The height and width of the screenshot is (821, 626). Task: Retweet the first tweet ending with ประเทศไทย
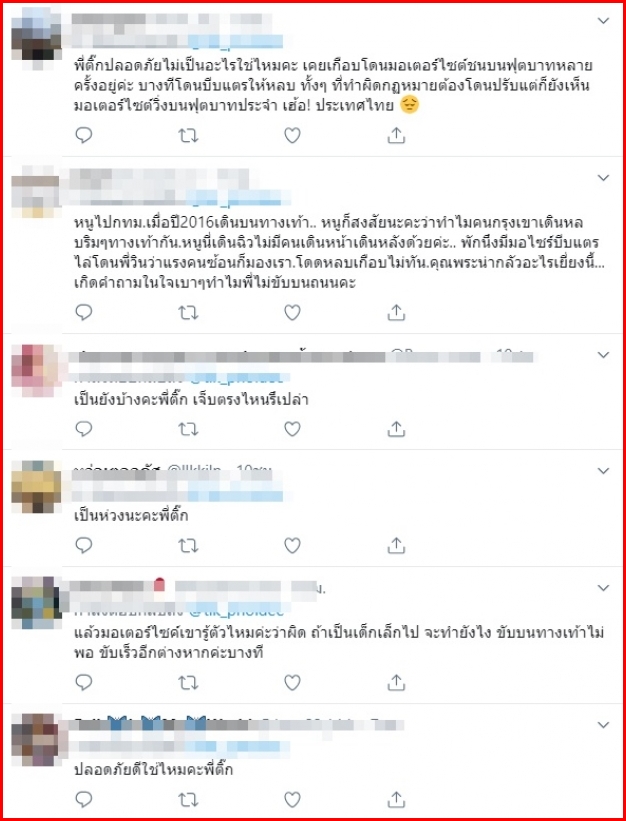point(188,136)
